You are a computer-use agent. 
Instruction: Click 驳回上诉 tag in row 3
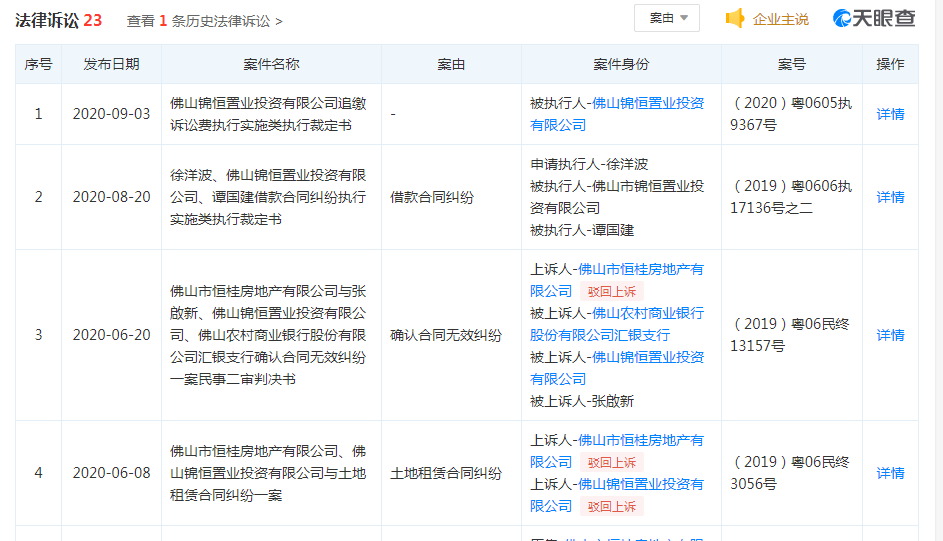coord(612,292)
